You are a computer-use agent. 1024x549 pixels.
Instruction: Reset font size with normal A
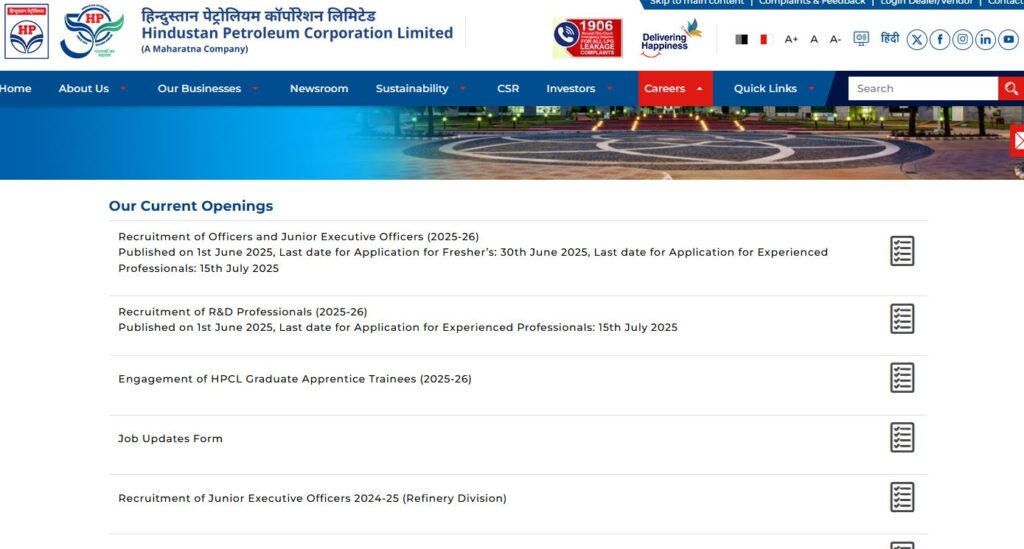(x=814, y=39)
